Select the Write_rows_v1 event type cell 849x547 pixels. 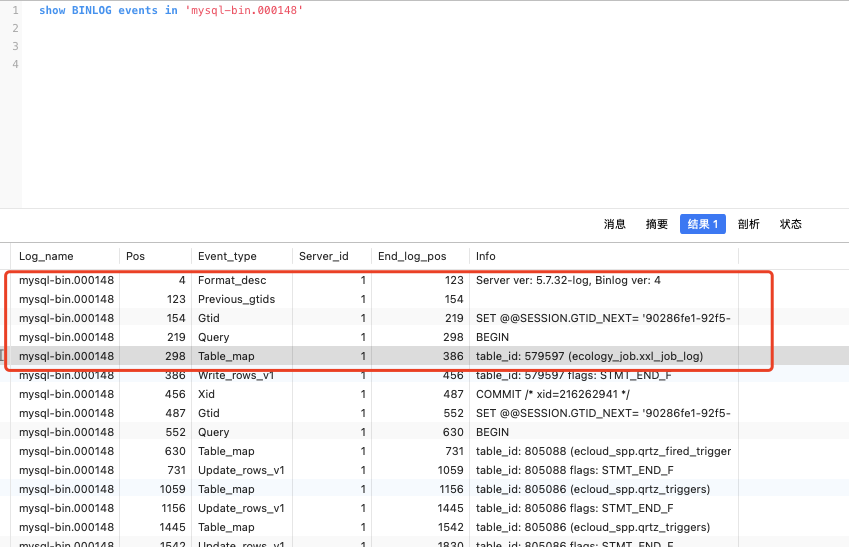(236, 375)
